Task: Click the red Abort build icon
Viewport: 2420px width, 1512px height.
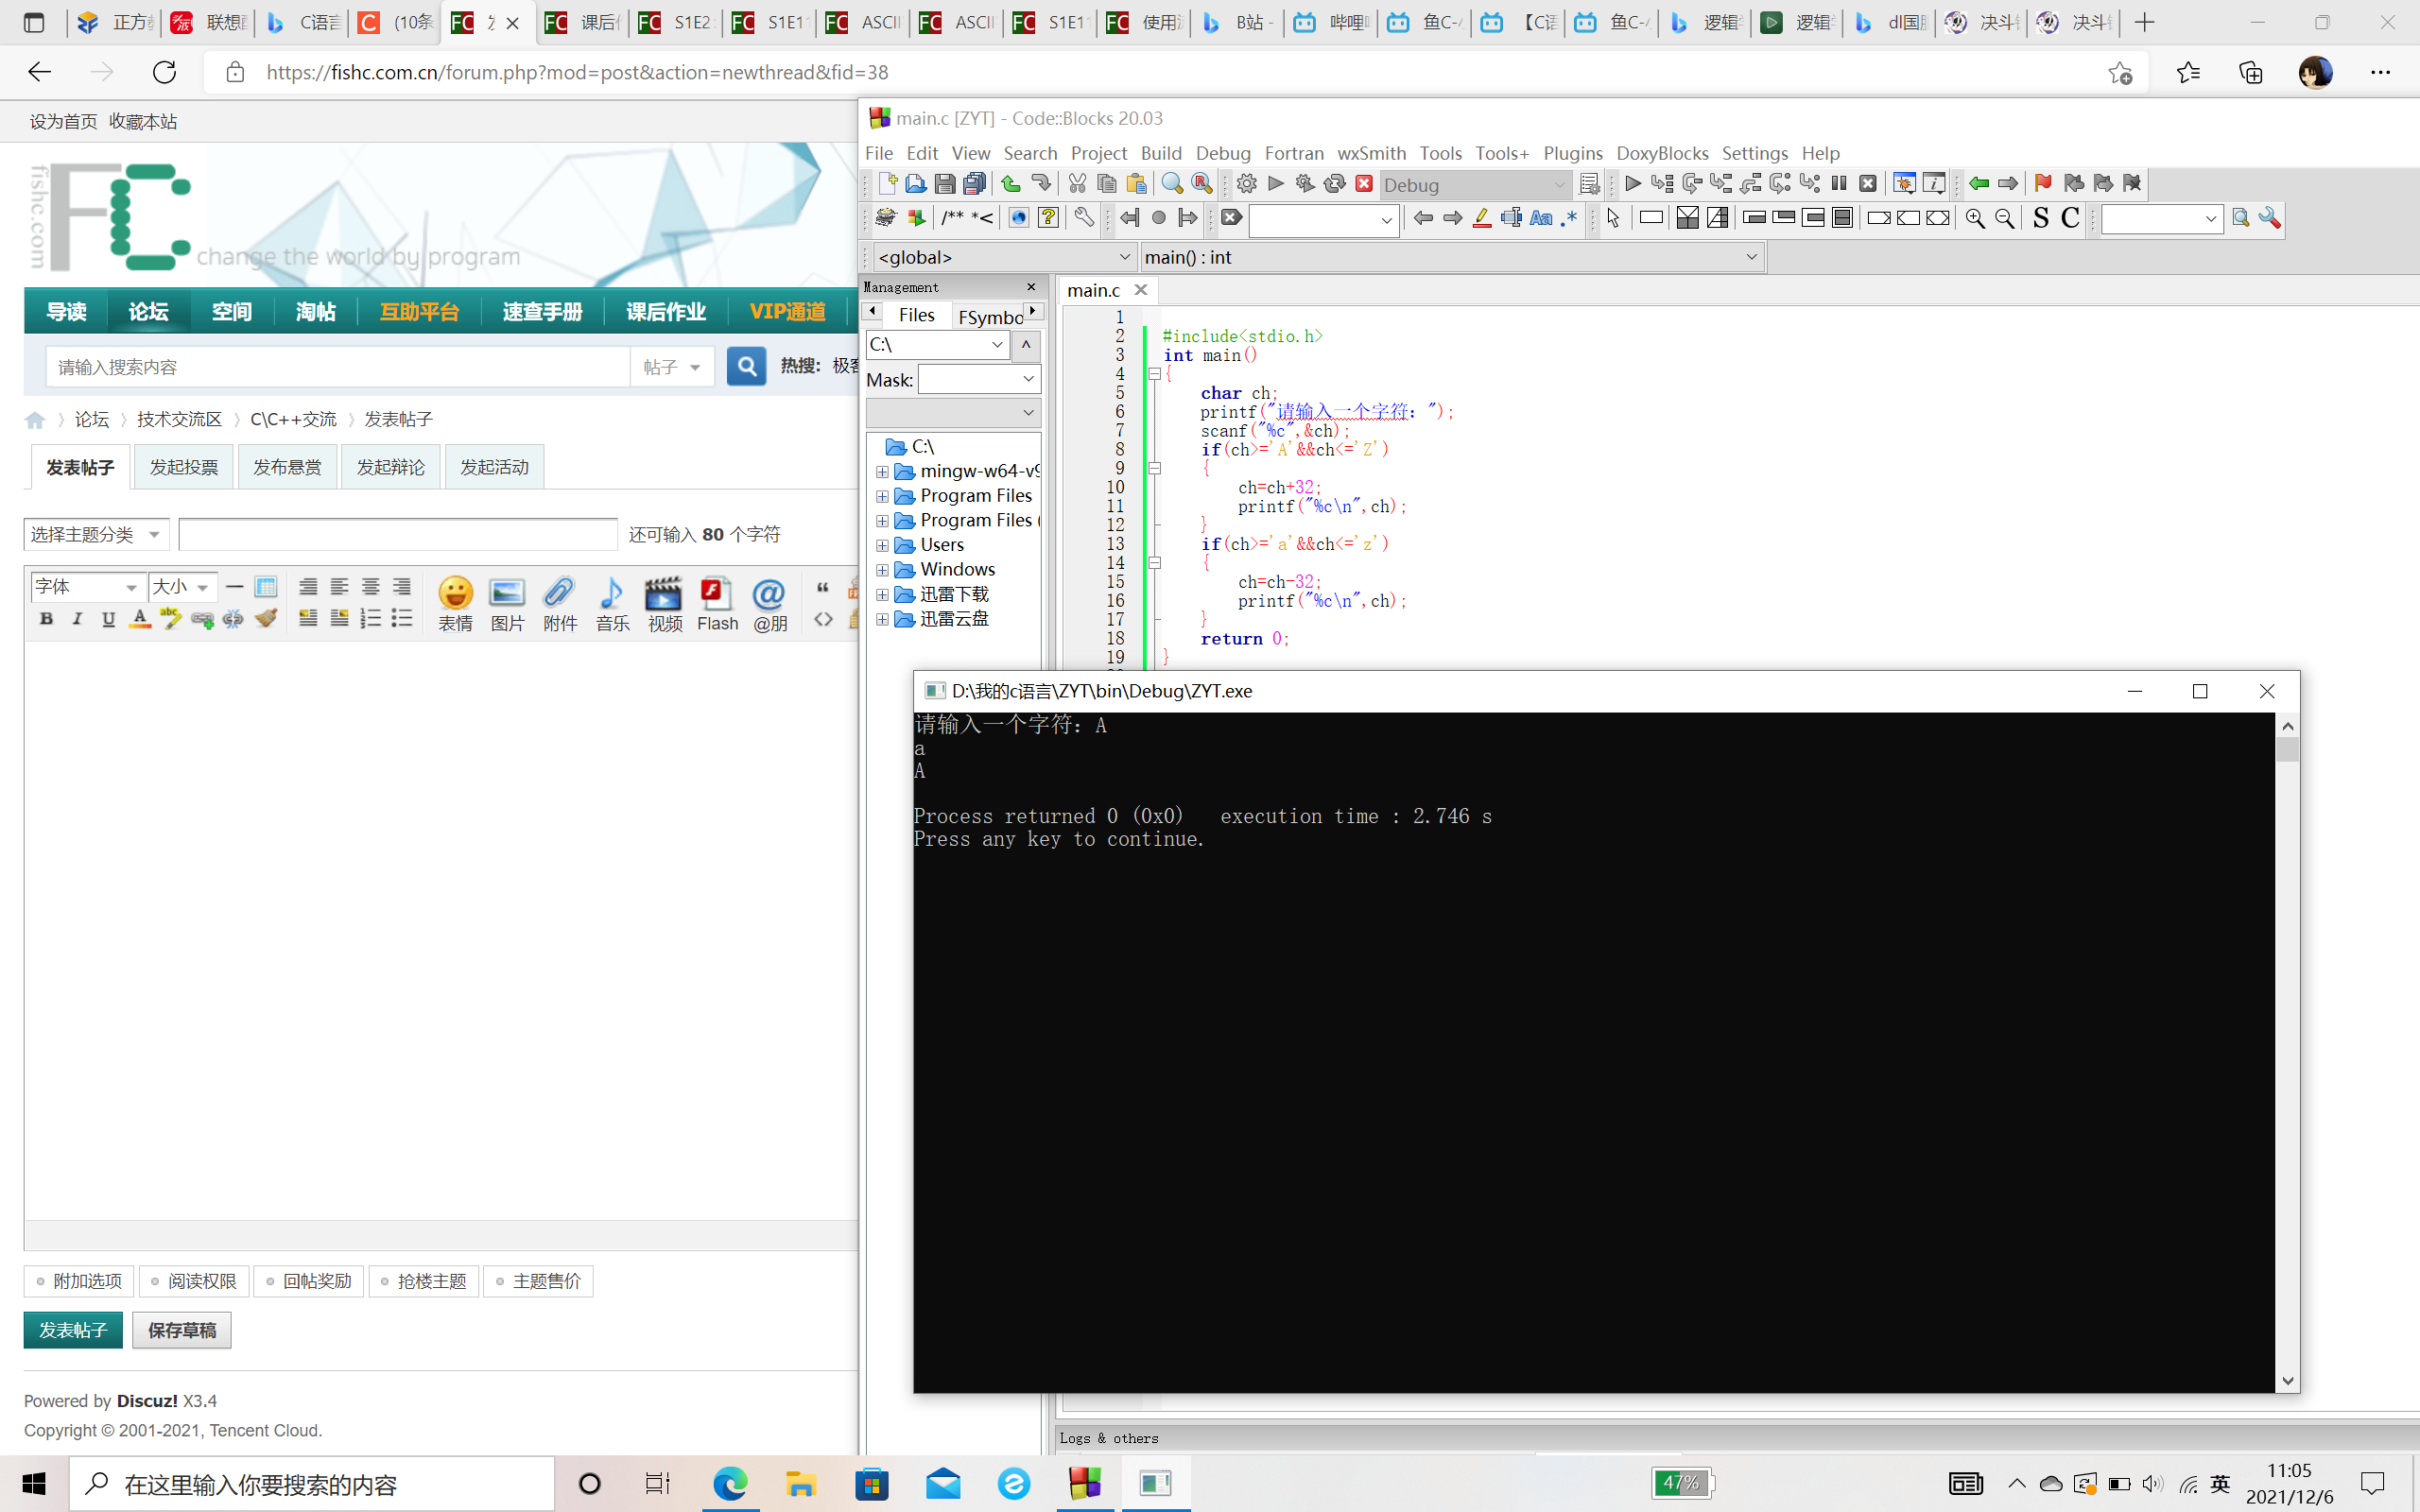Action: [1364, 183]
